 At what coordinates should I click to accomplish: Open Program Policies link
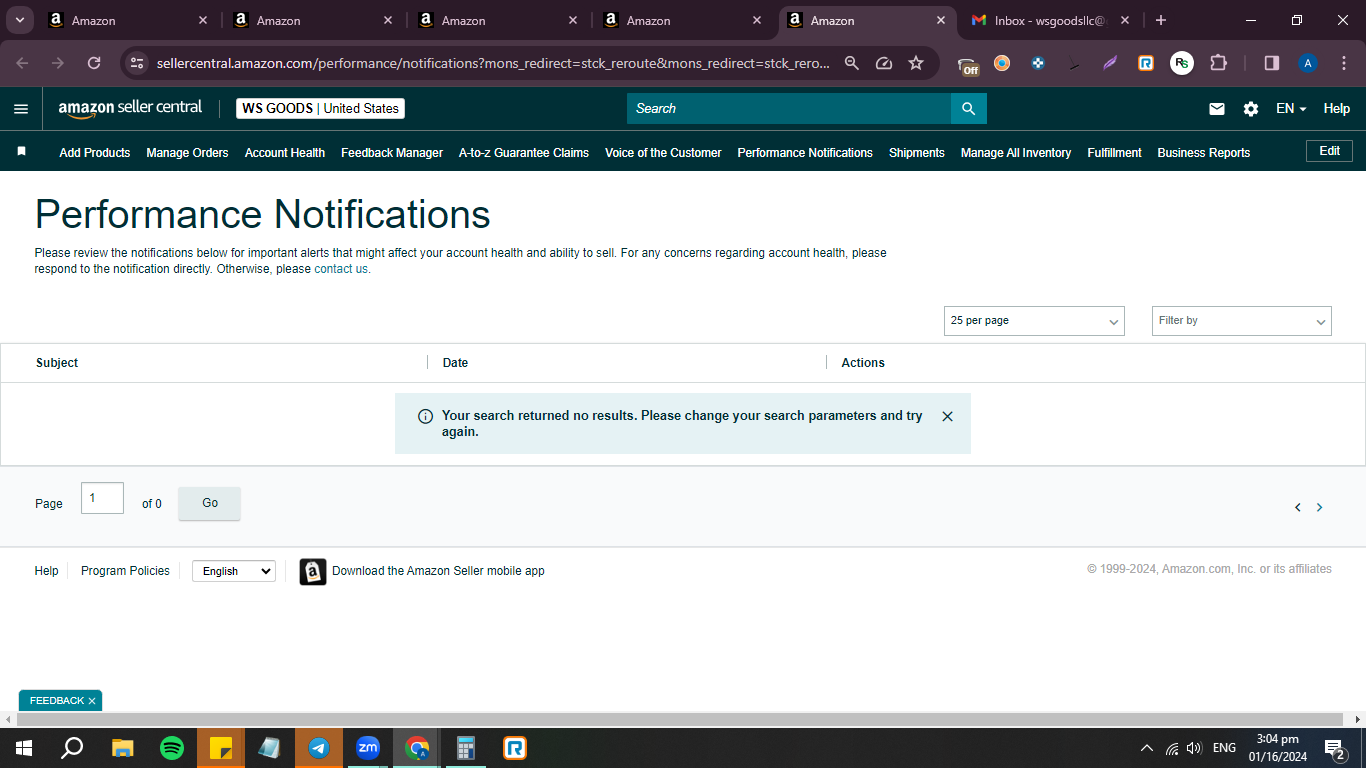125,571
